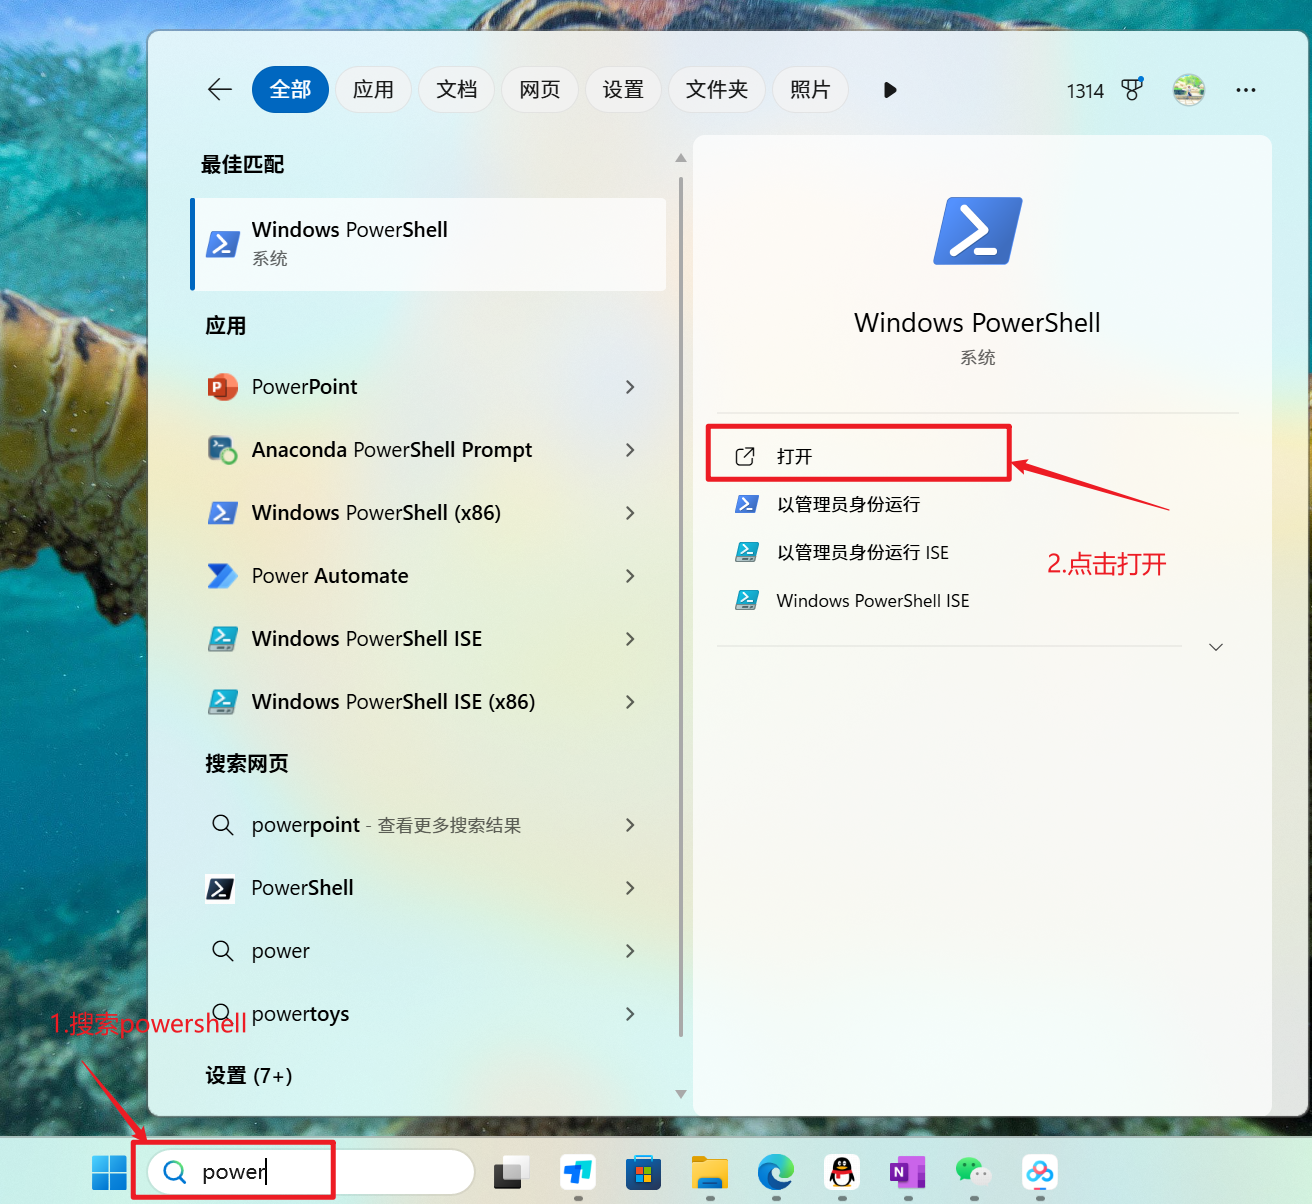
Task: Open Task View on the taskbar
Action: [x=512, y=1172]
